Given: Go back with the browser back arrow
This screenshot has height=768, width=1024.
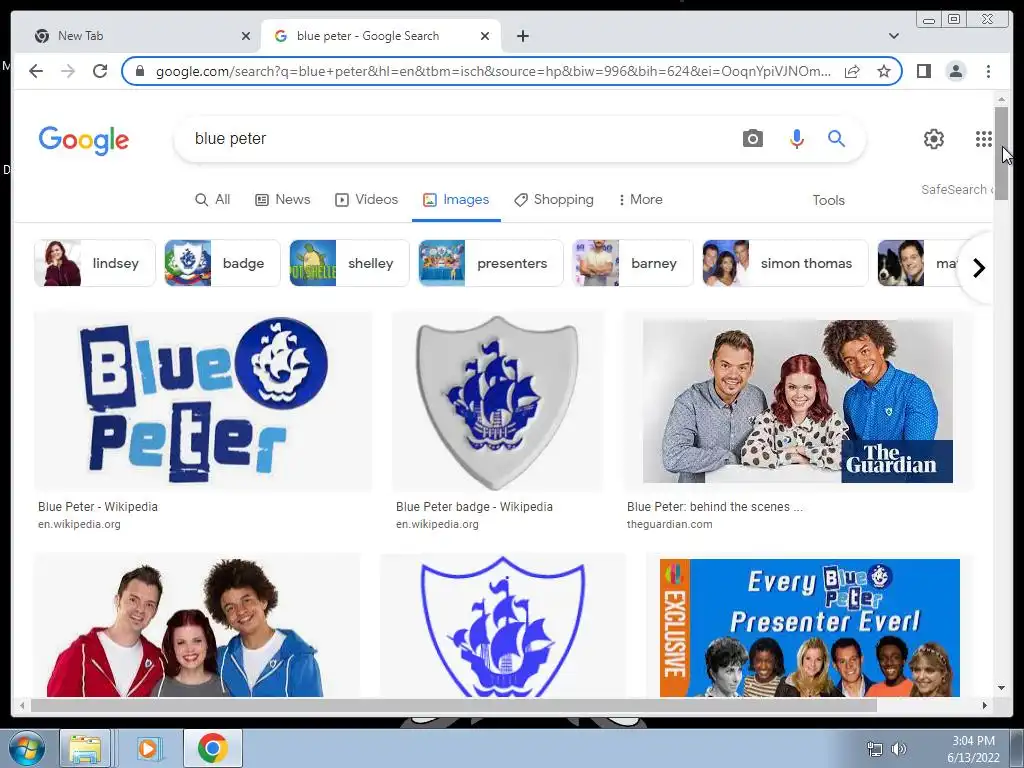Looking at the screenshot, I should (x=36, y=71).
